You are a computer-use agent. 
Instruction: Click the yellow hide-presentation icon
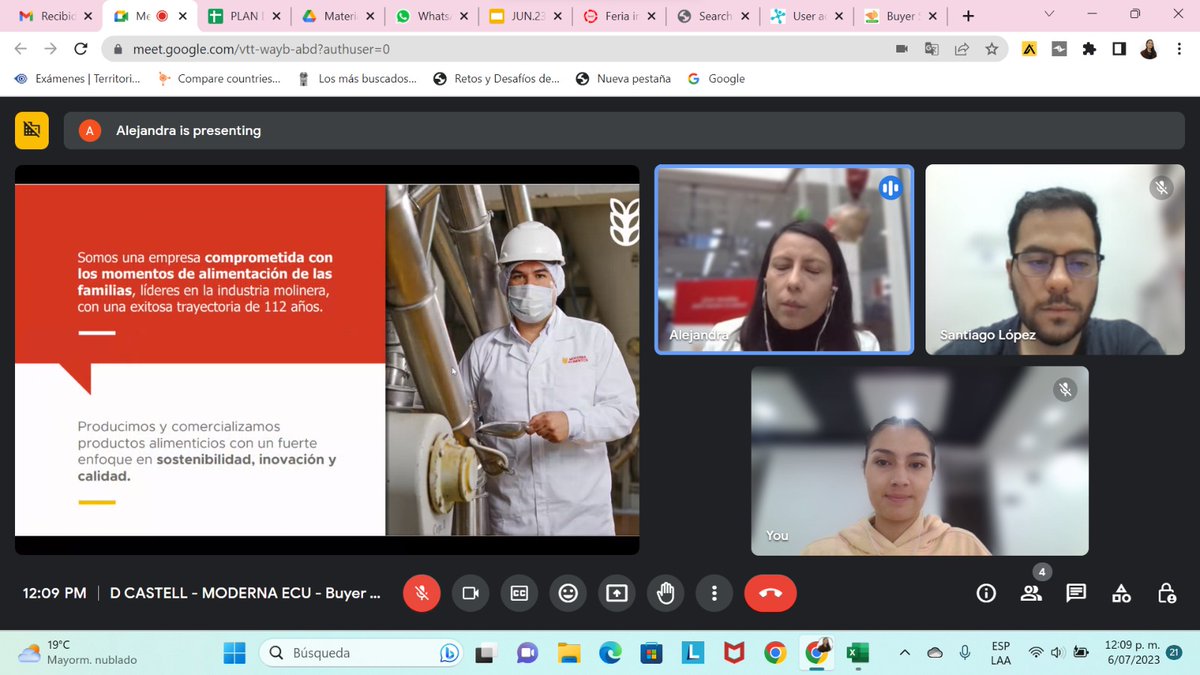pos(32,130)
